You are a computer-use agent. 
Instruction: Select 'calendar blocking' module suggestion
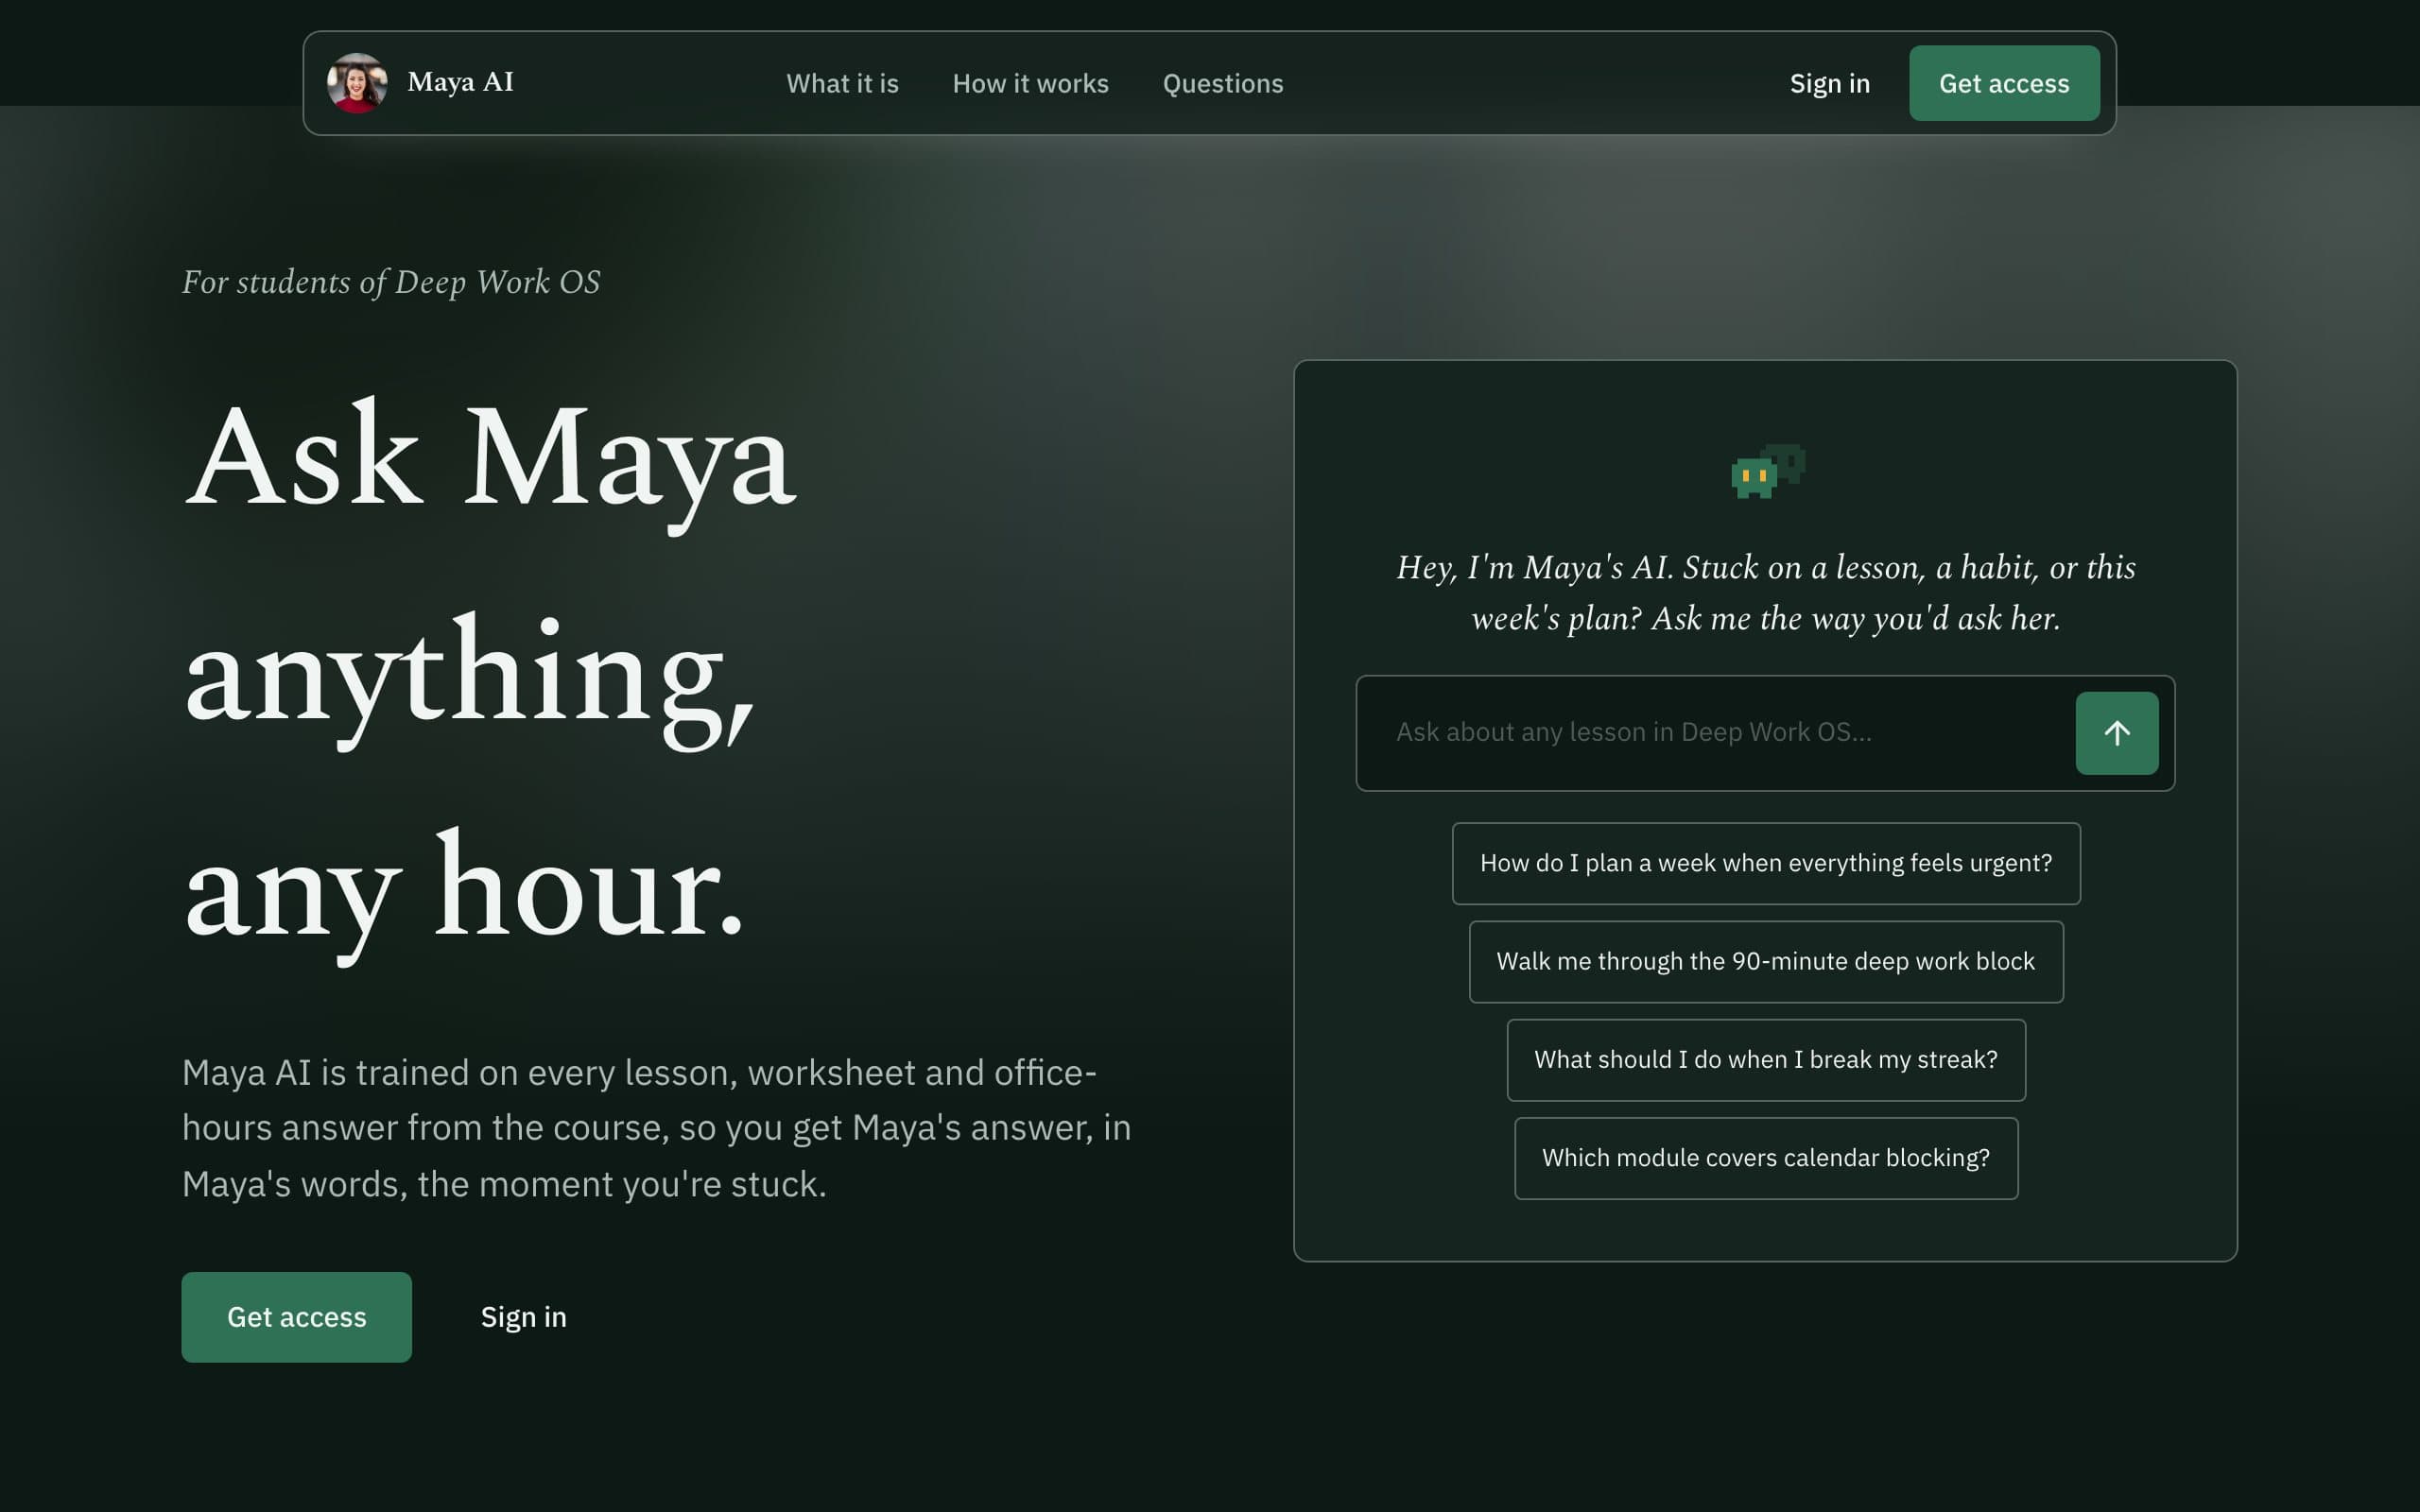click(1765, 1158)
